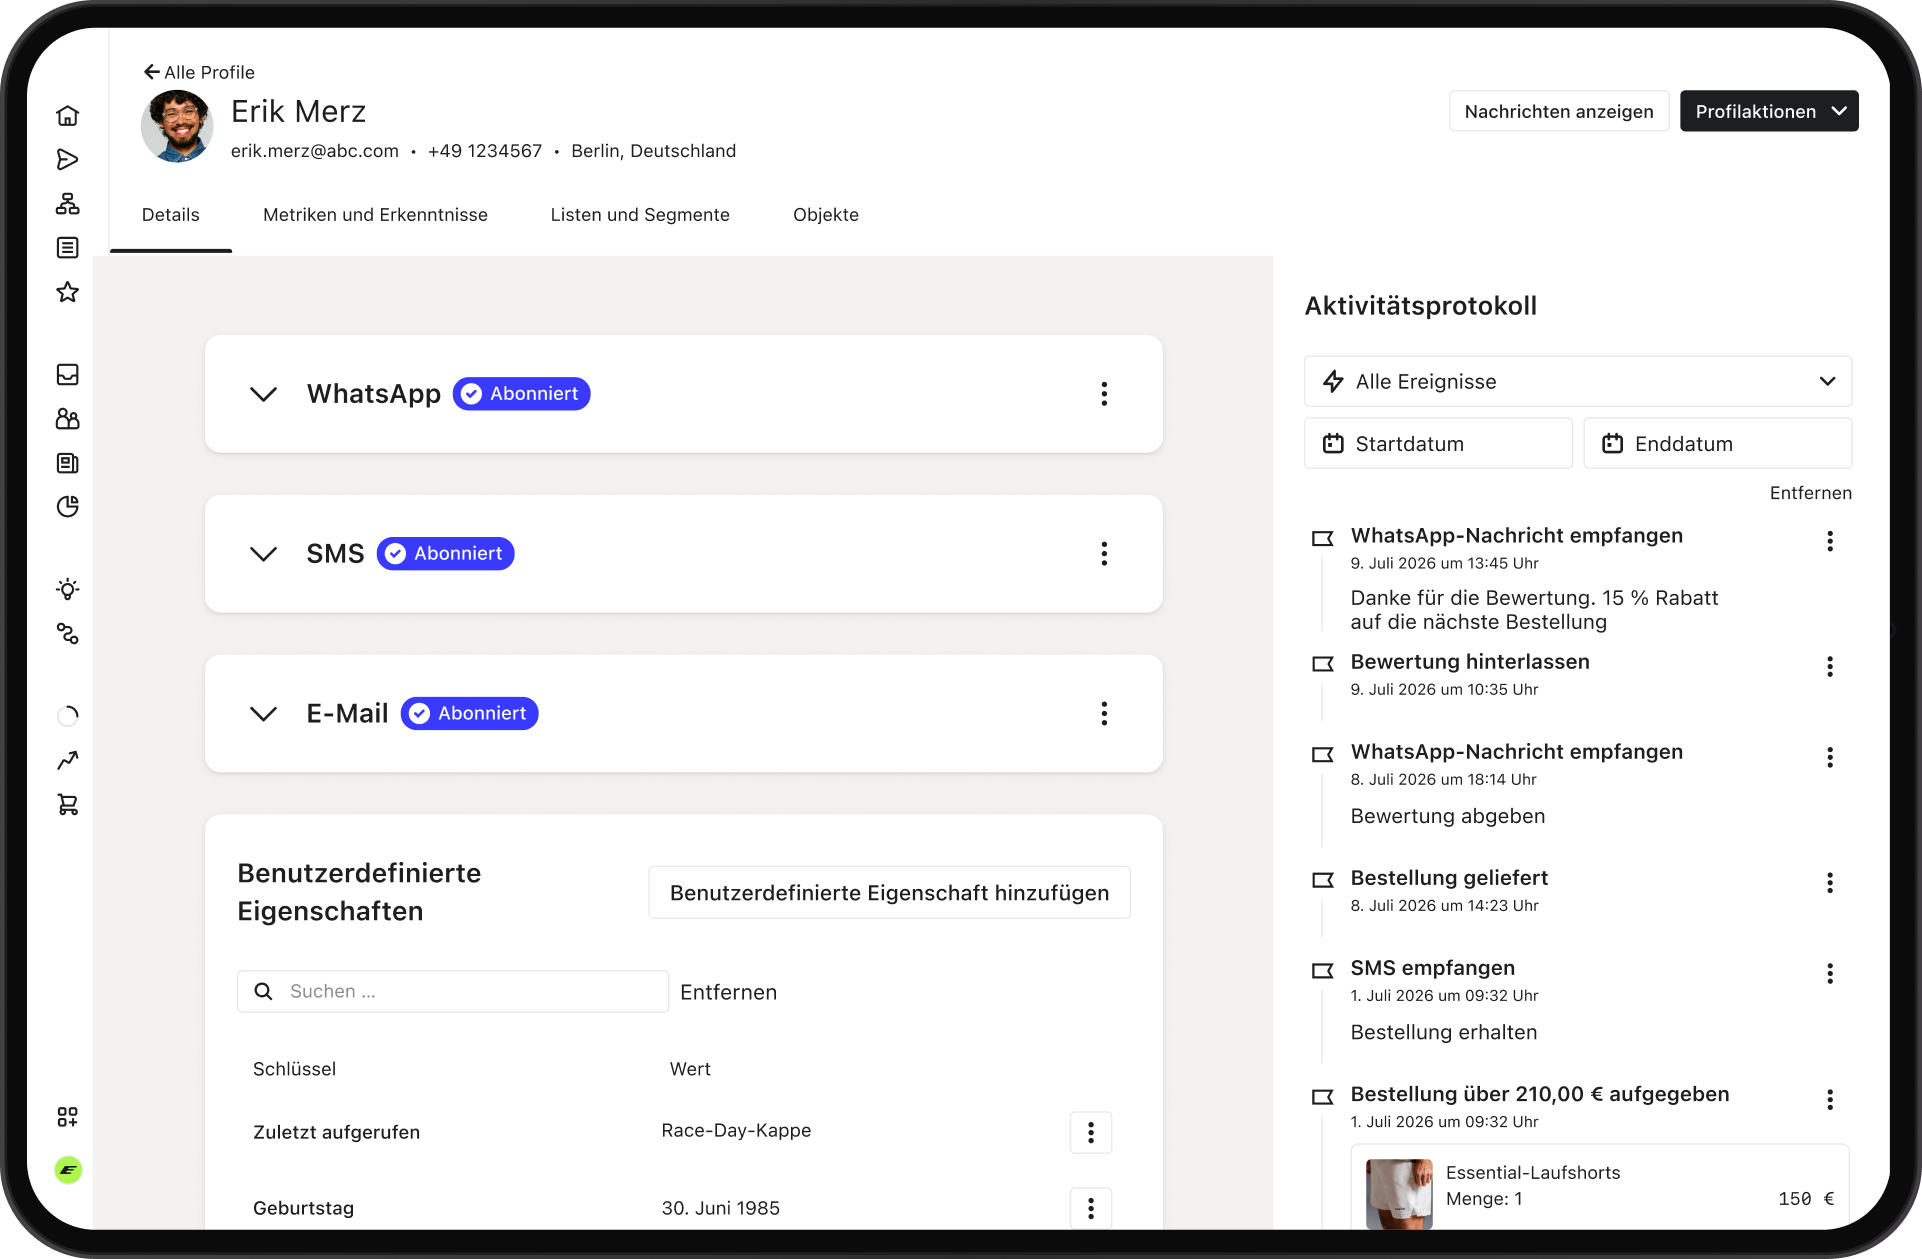Screen dimensions: 1922x1259
Task: Open the Profilaktionen dropdown button
Action: (x=1769, y=111)
